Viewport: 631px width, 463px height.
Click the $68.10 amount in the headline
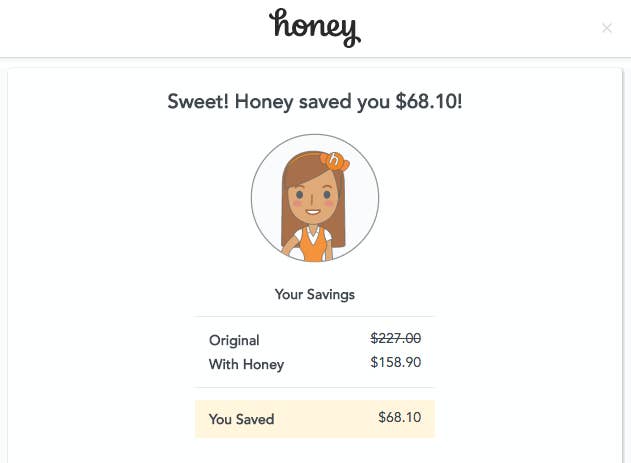click(x=429, y=103)
